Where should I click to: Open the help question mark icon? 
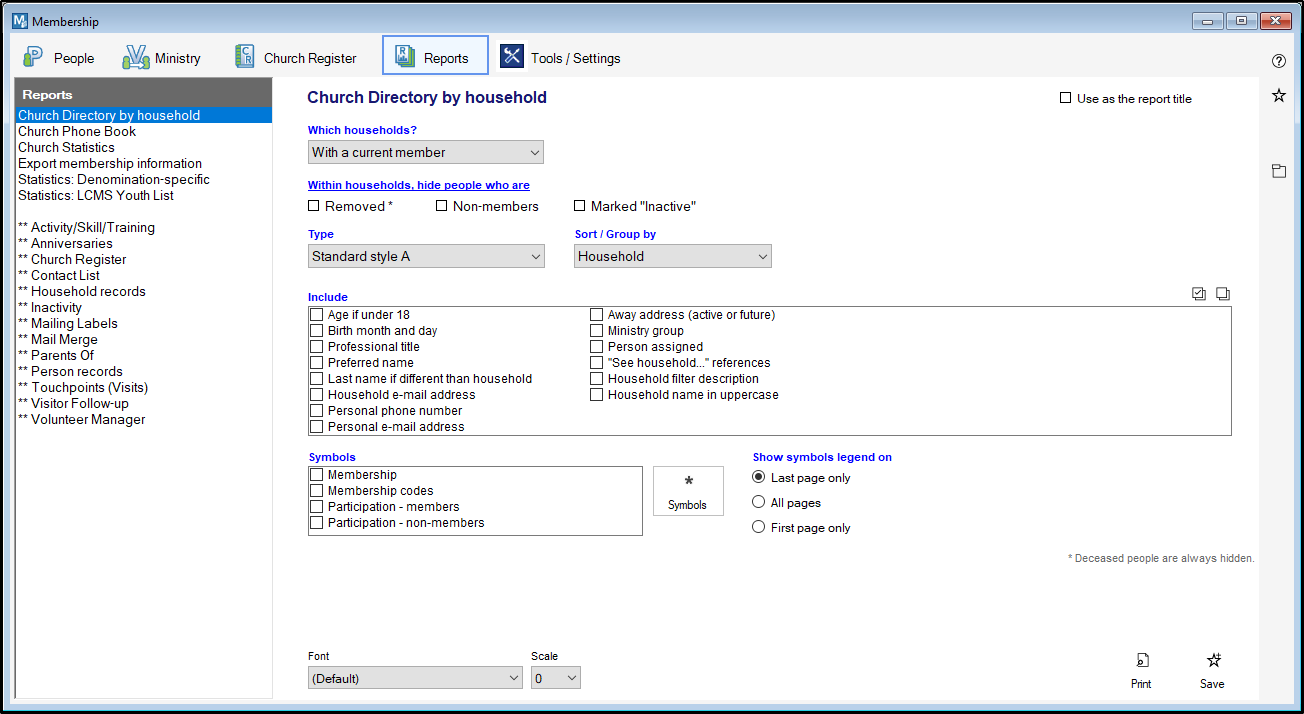coord(1278,61)
